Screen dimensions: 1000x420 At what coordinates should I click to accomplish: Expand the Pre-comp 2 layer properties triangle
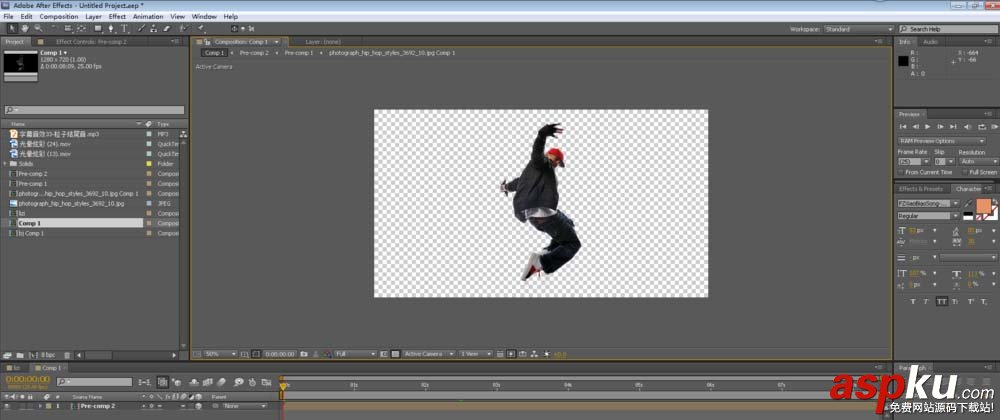tap(40, 406)
